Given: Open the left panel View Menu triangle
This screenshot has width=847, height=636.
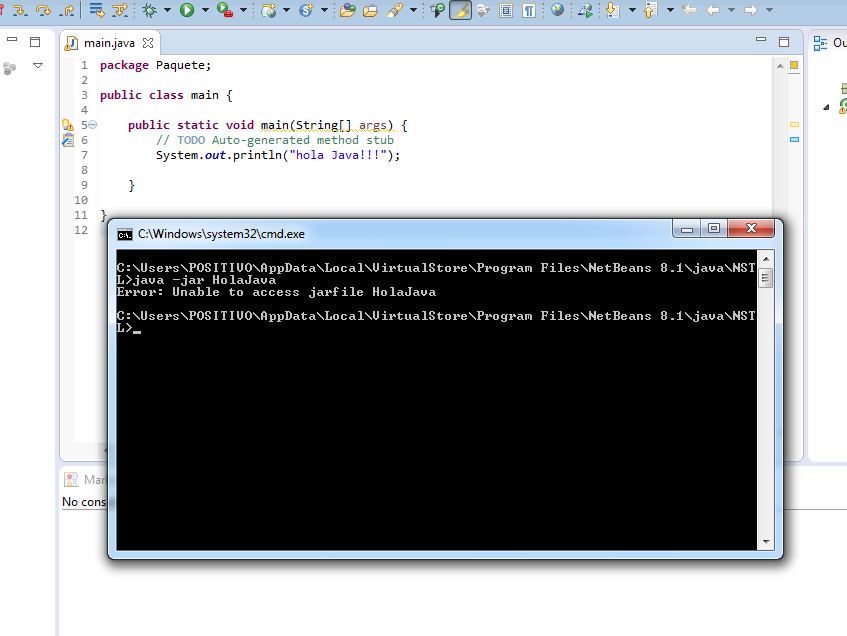Looking at the screenshot, I should pyautogui.click(x=38, y=65).
